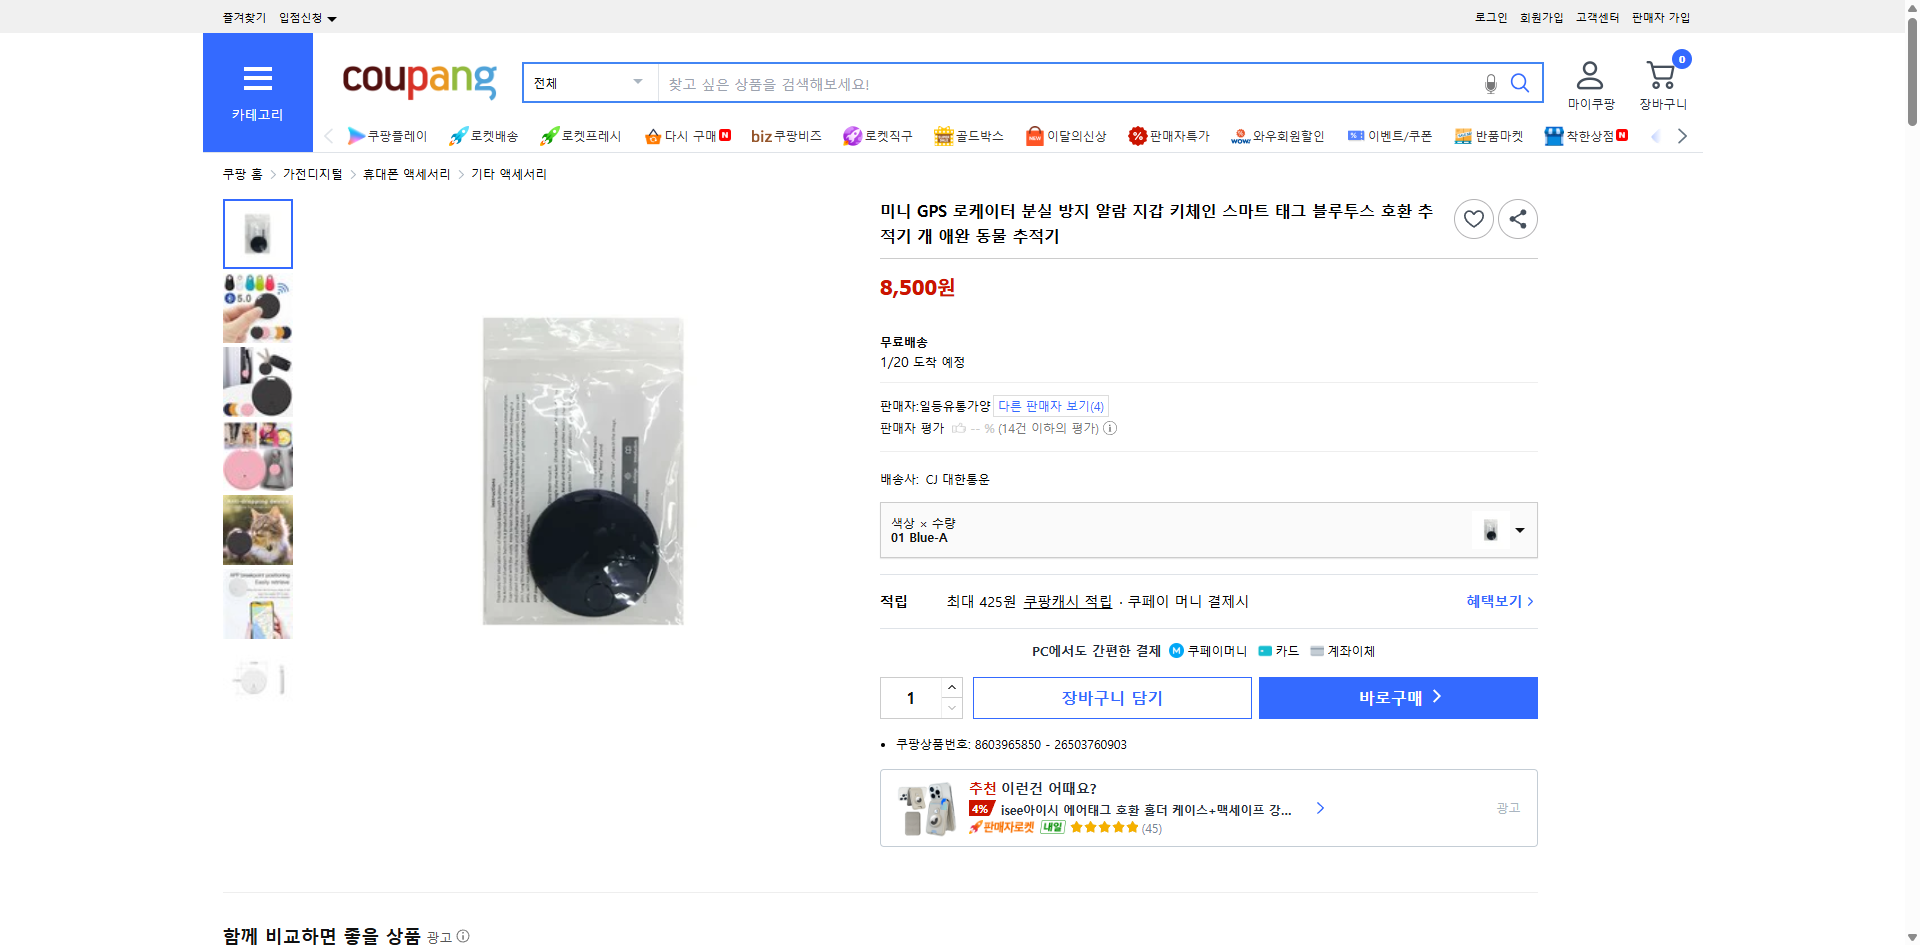
Task: Select 로켓프레시 in the top navigation
Action: pyautogui.click(x=581, y=135)
